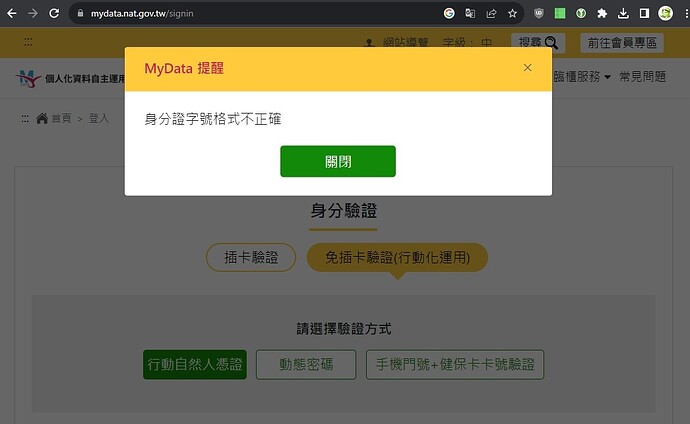The height and width of the screenshot is (424, 690).
Task: Open the browser downloads icon
Action: [x=623, y=14]
